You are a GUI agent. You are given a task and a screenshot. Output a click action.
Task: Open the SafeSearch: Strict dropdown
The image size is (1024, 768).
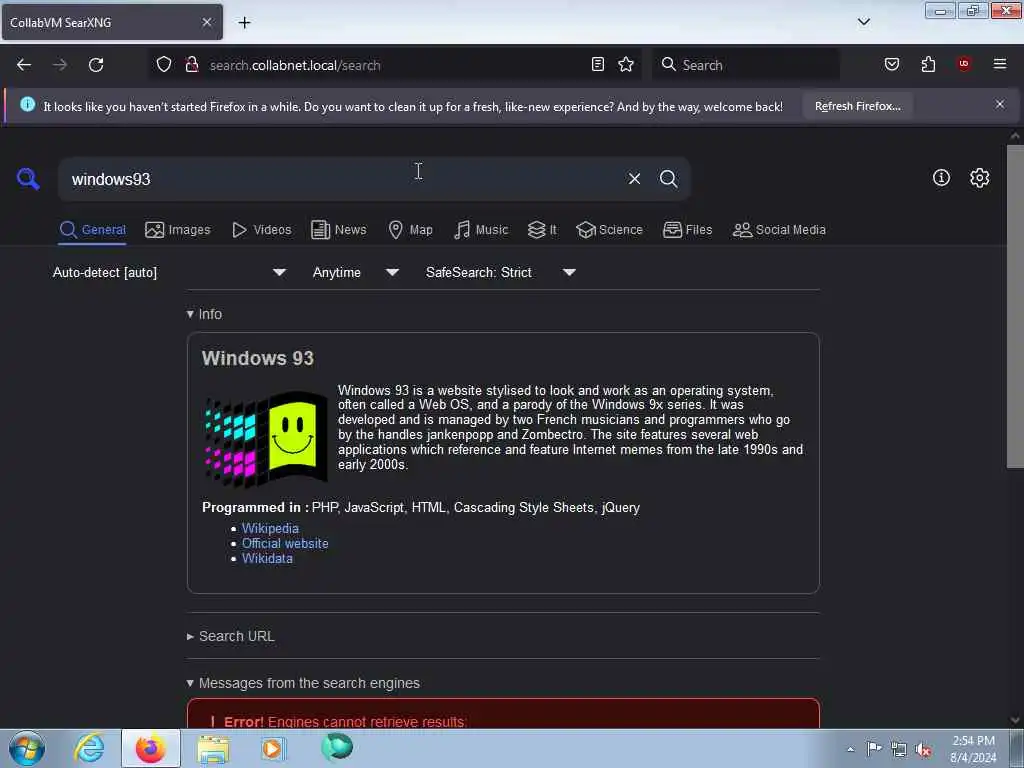[500, 272]
